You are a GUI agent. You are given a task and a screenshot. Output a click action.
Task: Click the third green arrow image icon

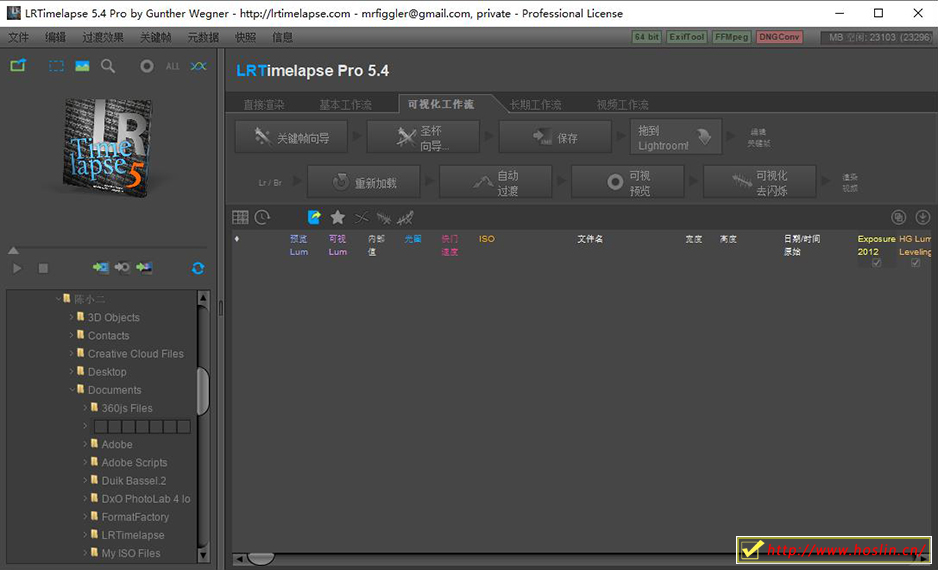tap(144, 267)
